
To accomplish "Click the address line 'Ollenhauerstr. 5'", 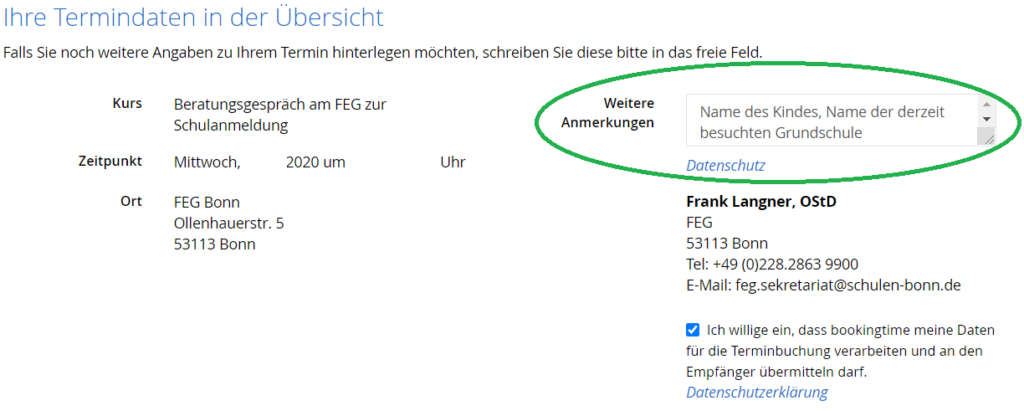I will coord(229,223).
